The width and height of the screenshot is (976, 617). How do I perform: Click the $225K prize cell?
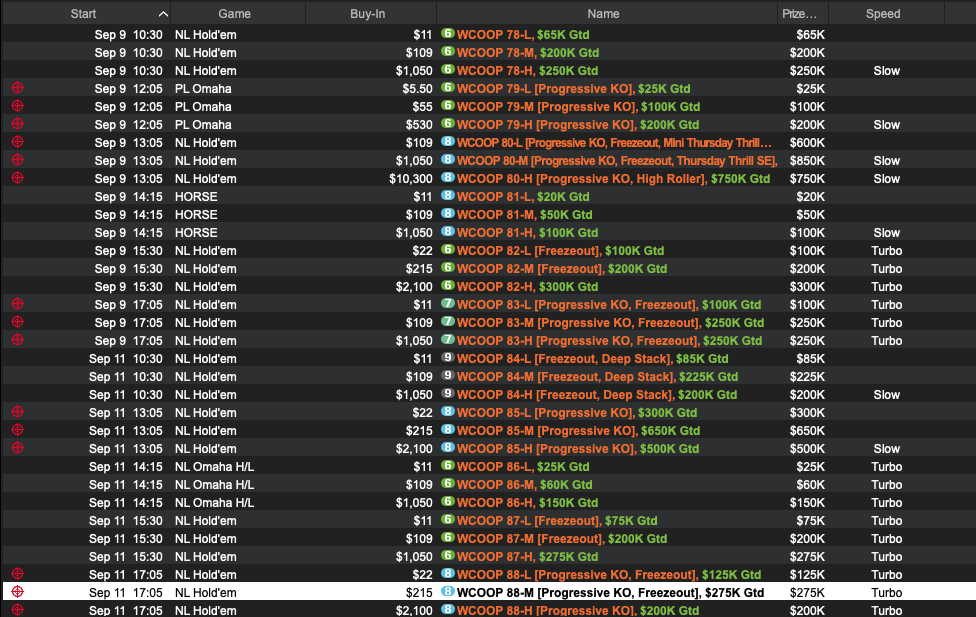807,377
